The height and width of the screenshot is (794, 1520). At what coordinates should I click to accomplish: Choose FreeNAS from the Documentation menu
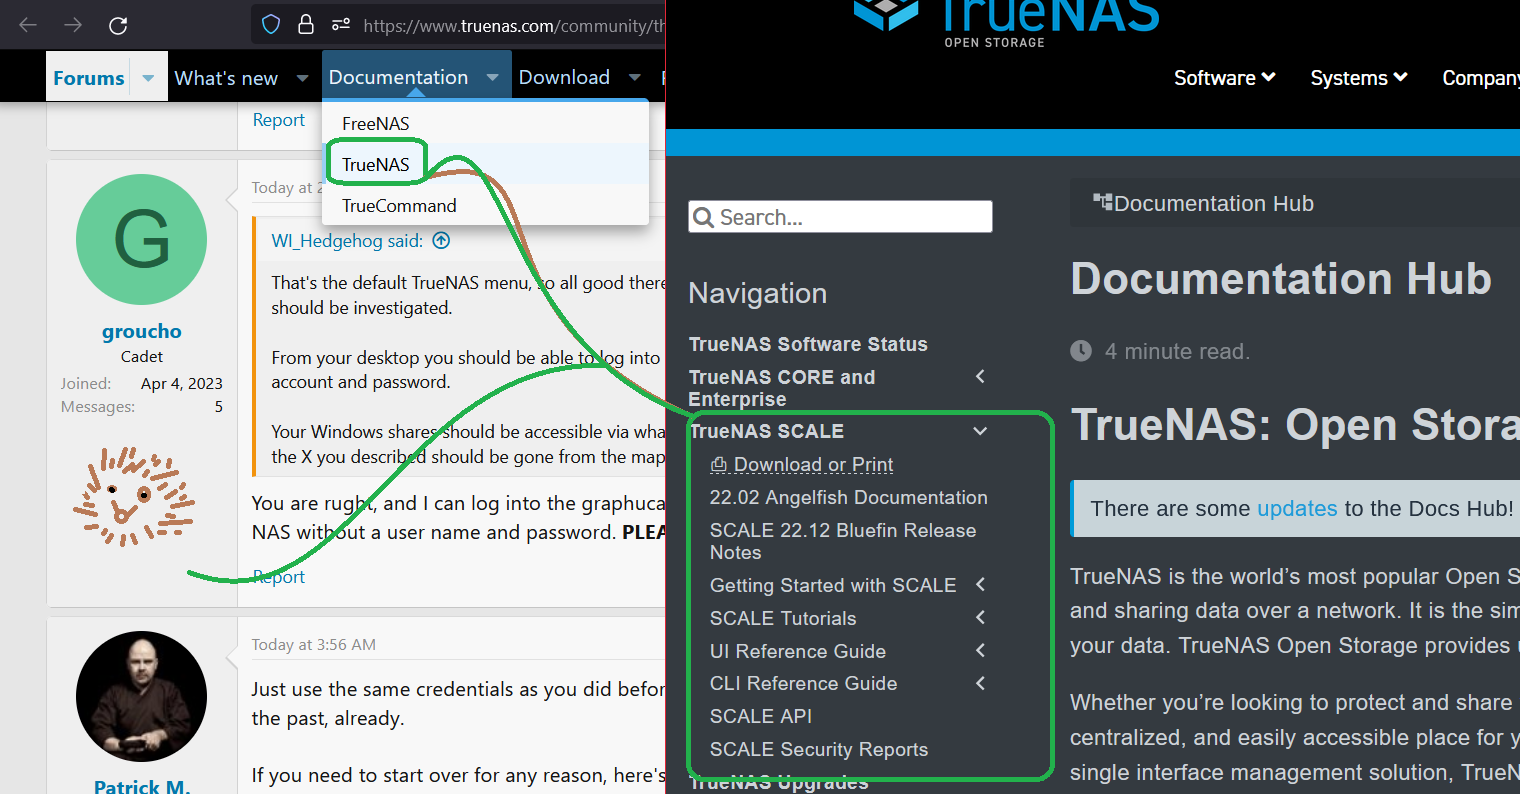coord(485,123)
